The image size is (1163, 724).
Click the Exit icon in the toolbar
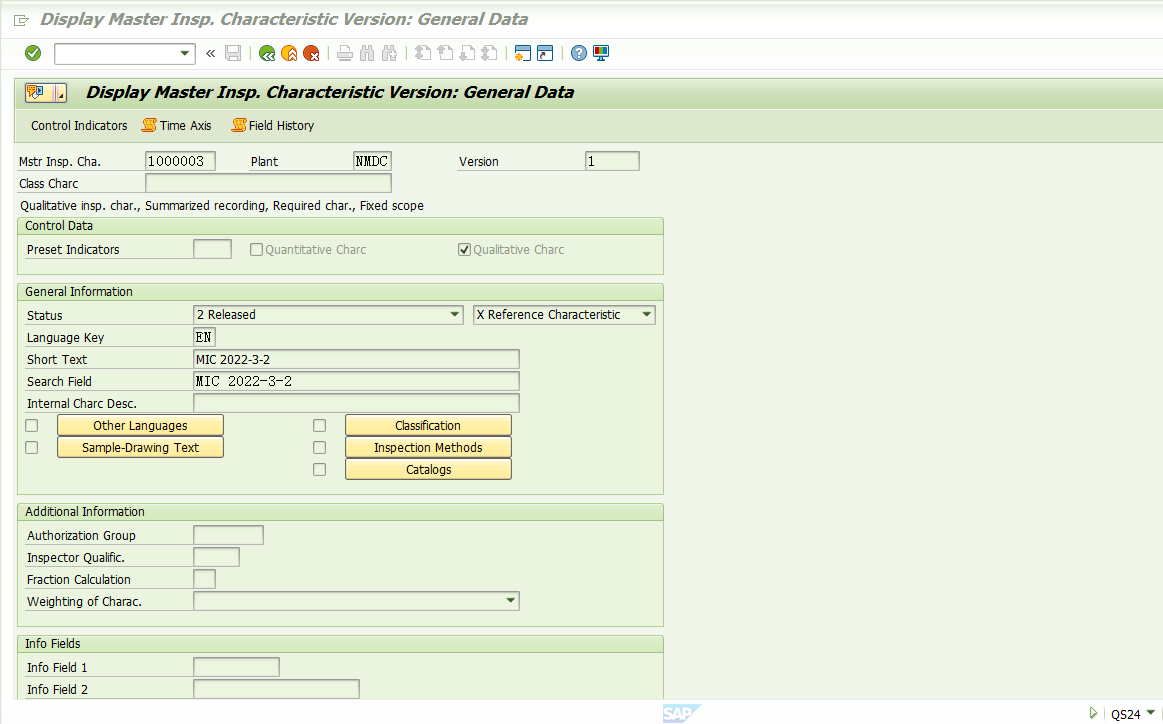[288, 53]
